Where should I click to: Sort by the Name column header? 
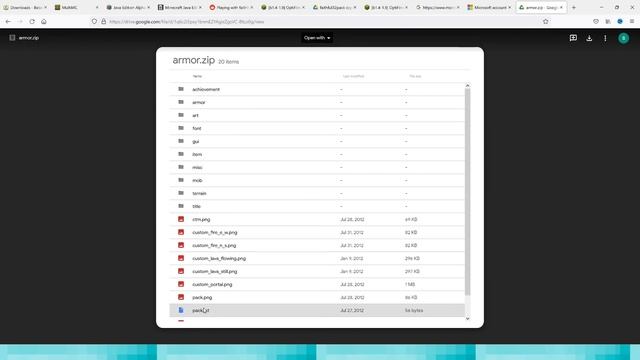[197, 76]
